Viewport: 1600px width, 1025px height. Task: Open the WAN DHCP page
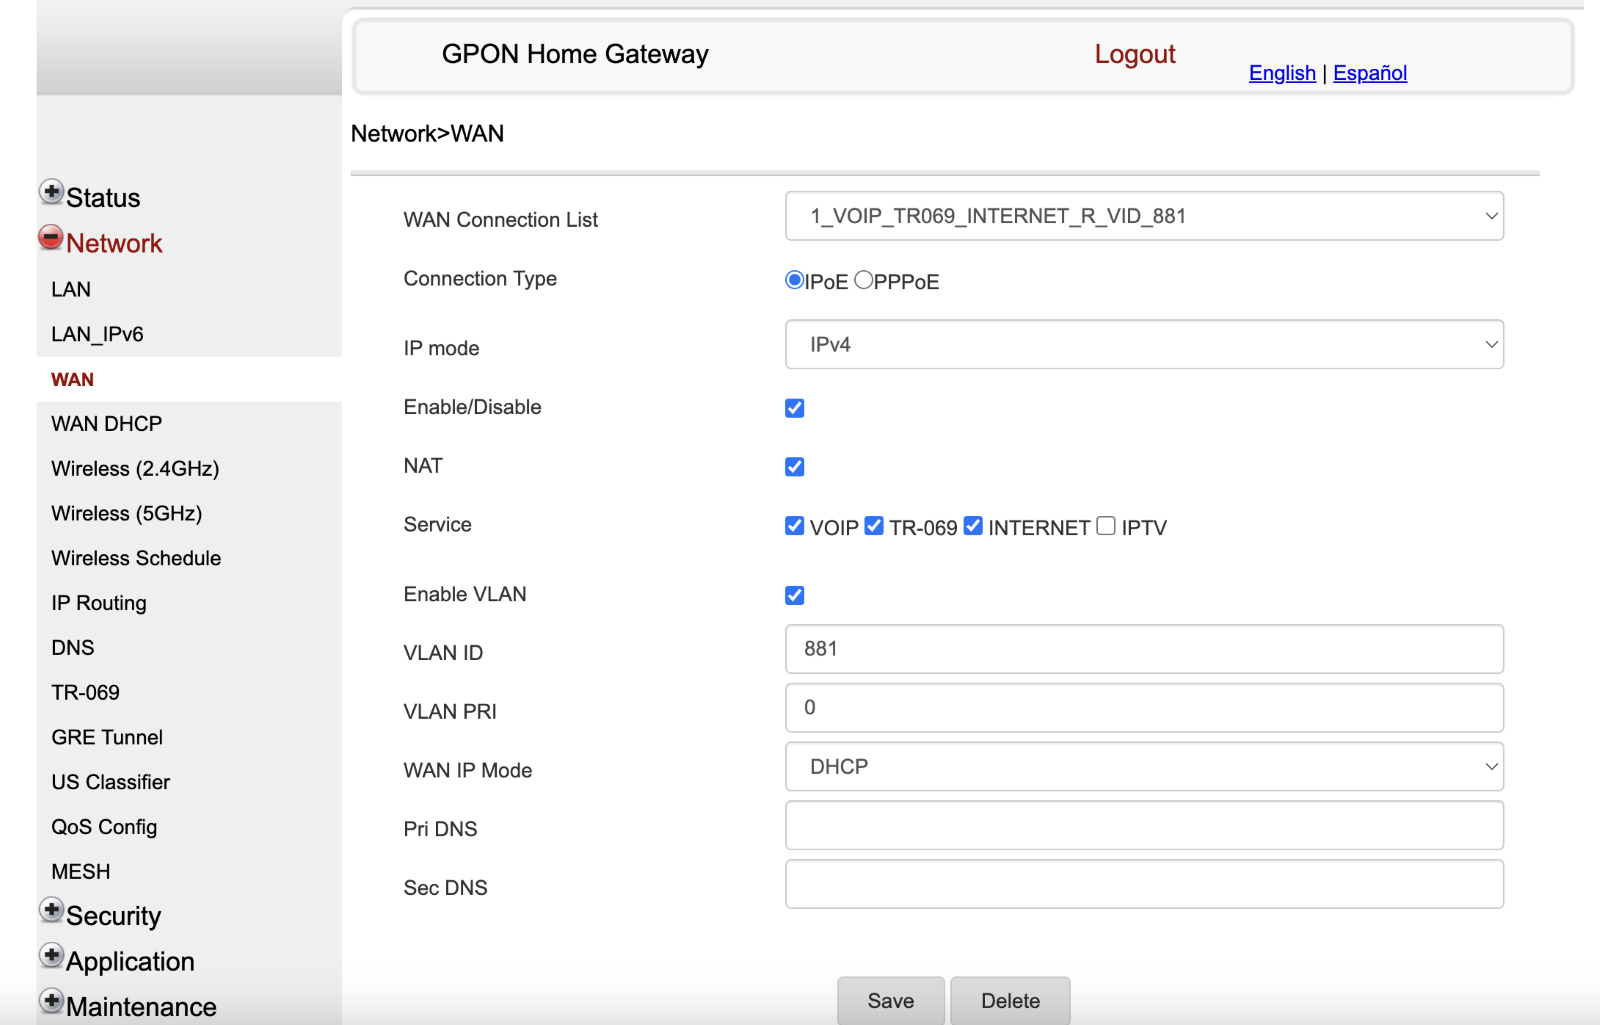pos(105,423)
